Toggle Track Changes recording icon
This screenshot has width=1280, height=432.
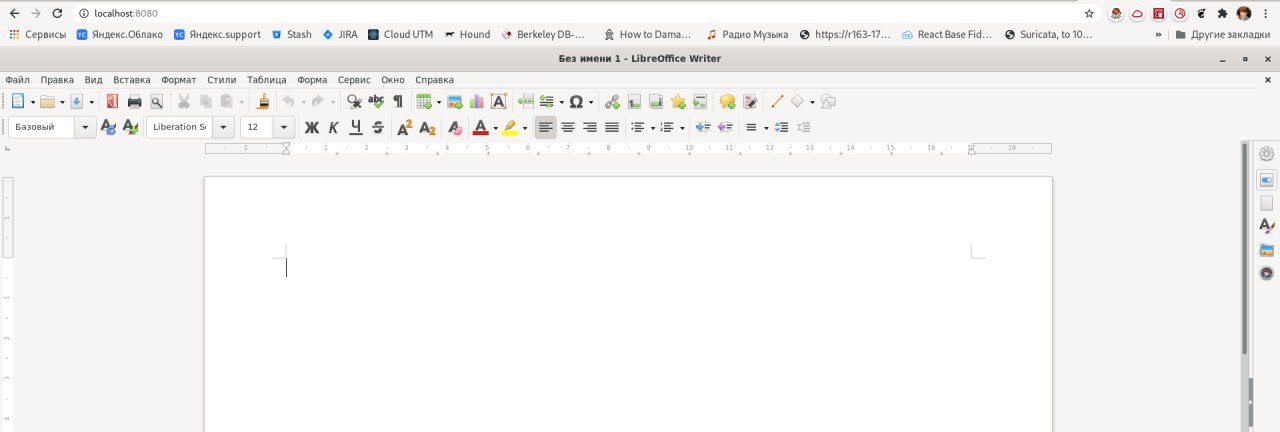[x=749, y=101]
